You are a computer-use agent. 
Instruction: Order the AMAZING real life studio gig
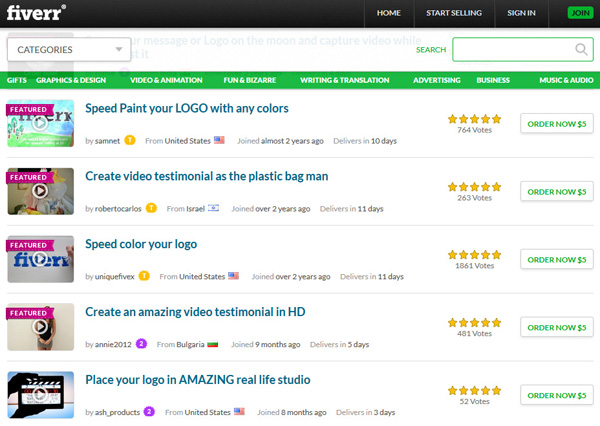[x=557, y=395]
